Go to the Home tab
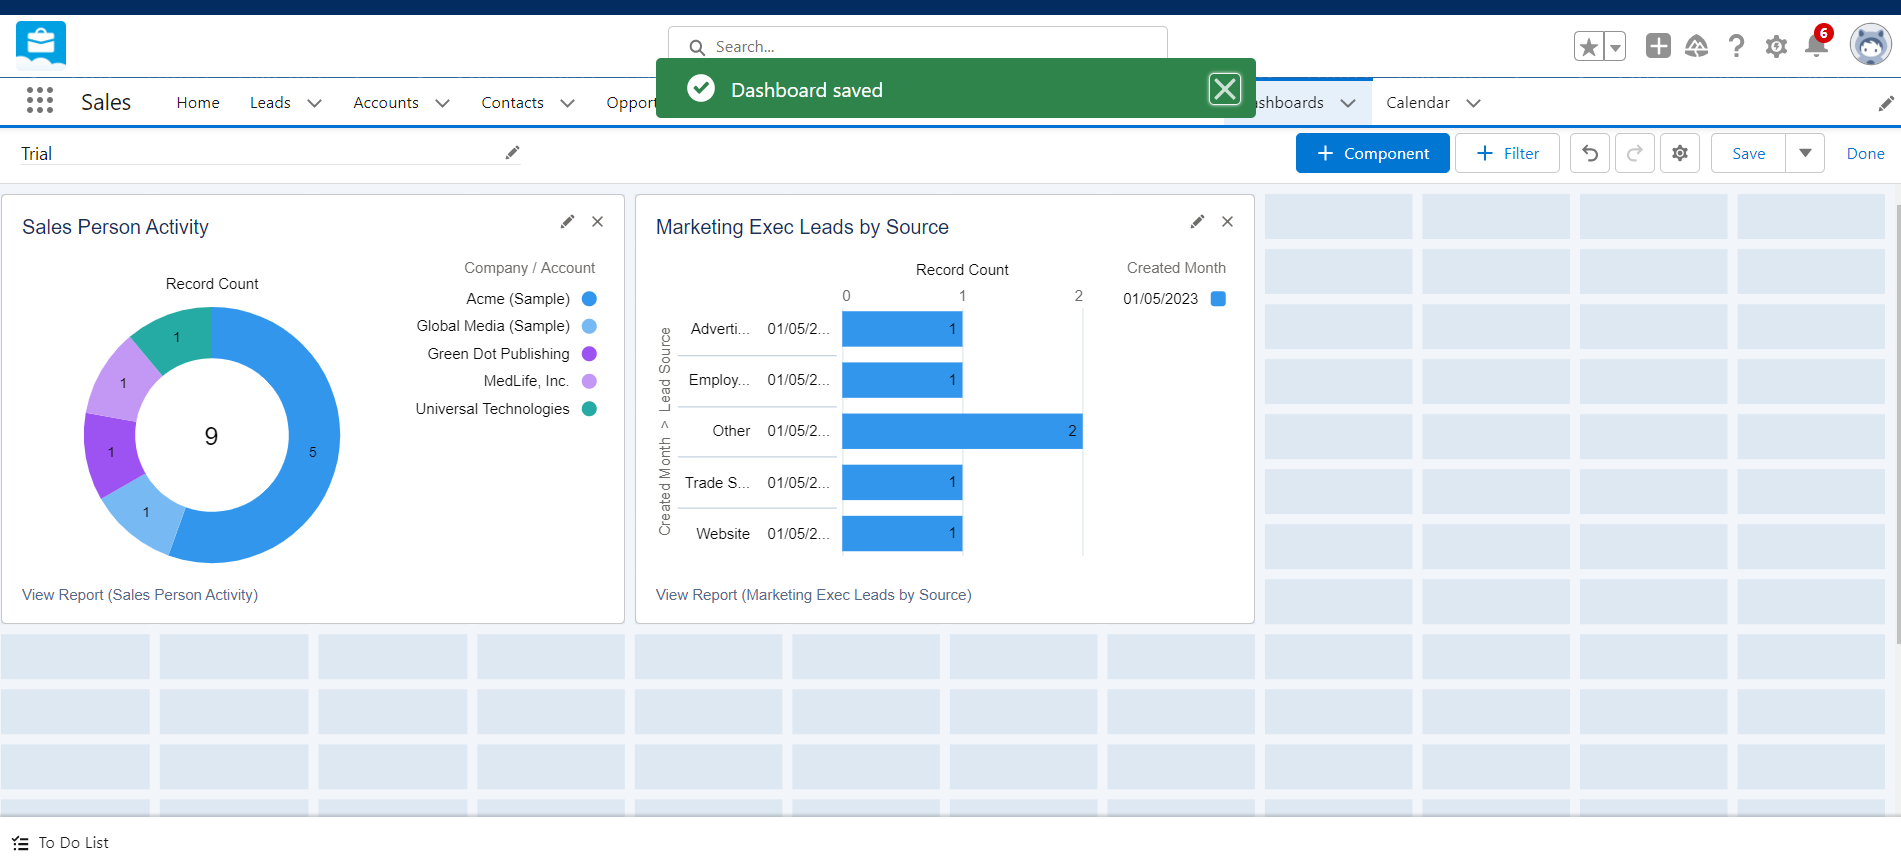This screenshot has height=860, width=1901. click(198, 103)
